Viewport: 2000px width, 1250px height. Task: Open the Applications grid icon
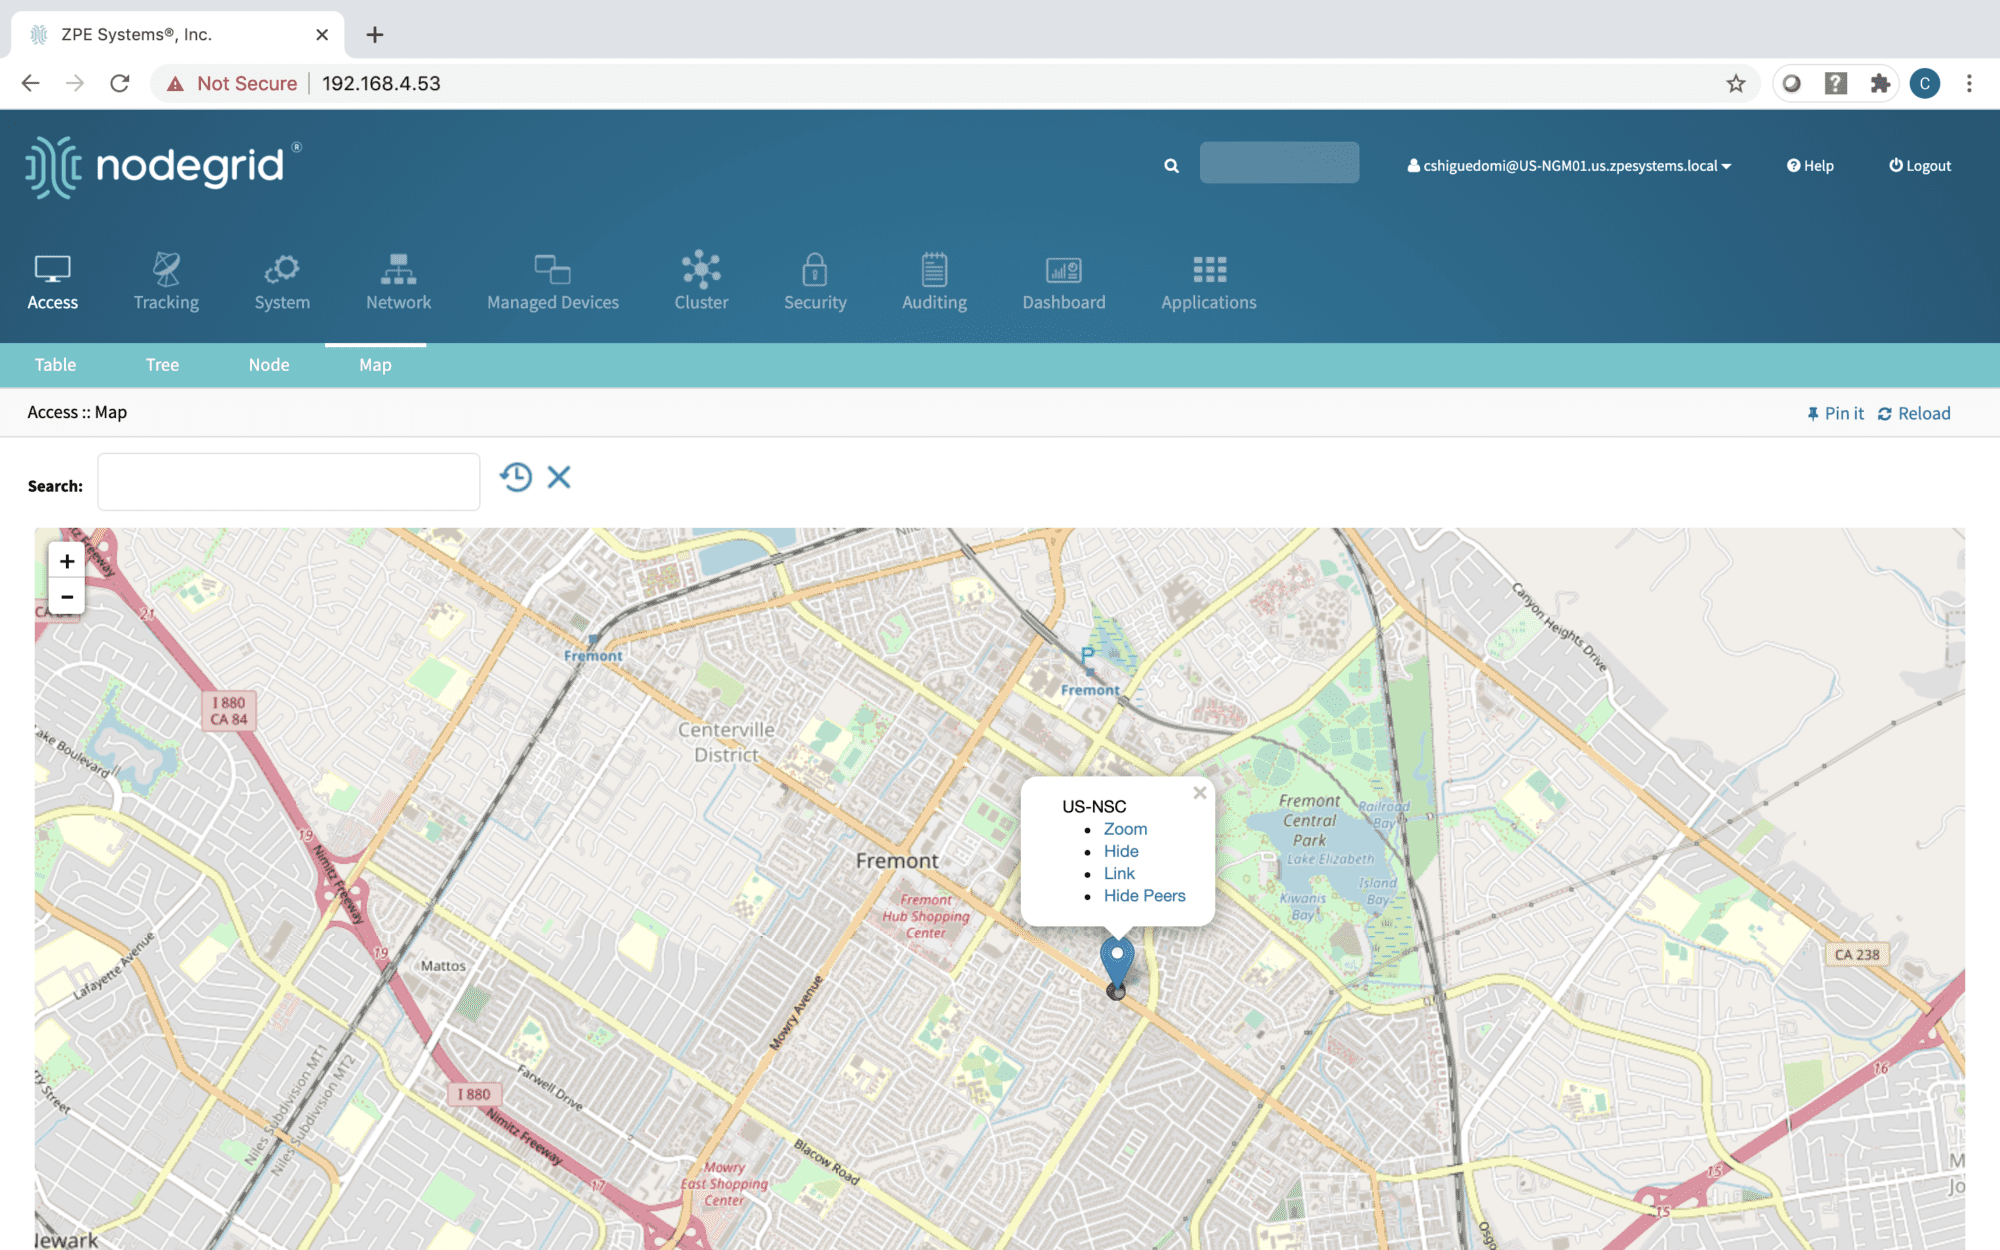coord(1209,269)
